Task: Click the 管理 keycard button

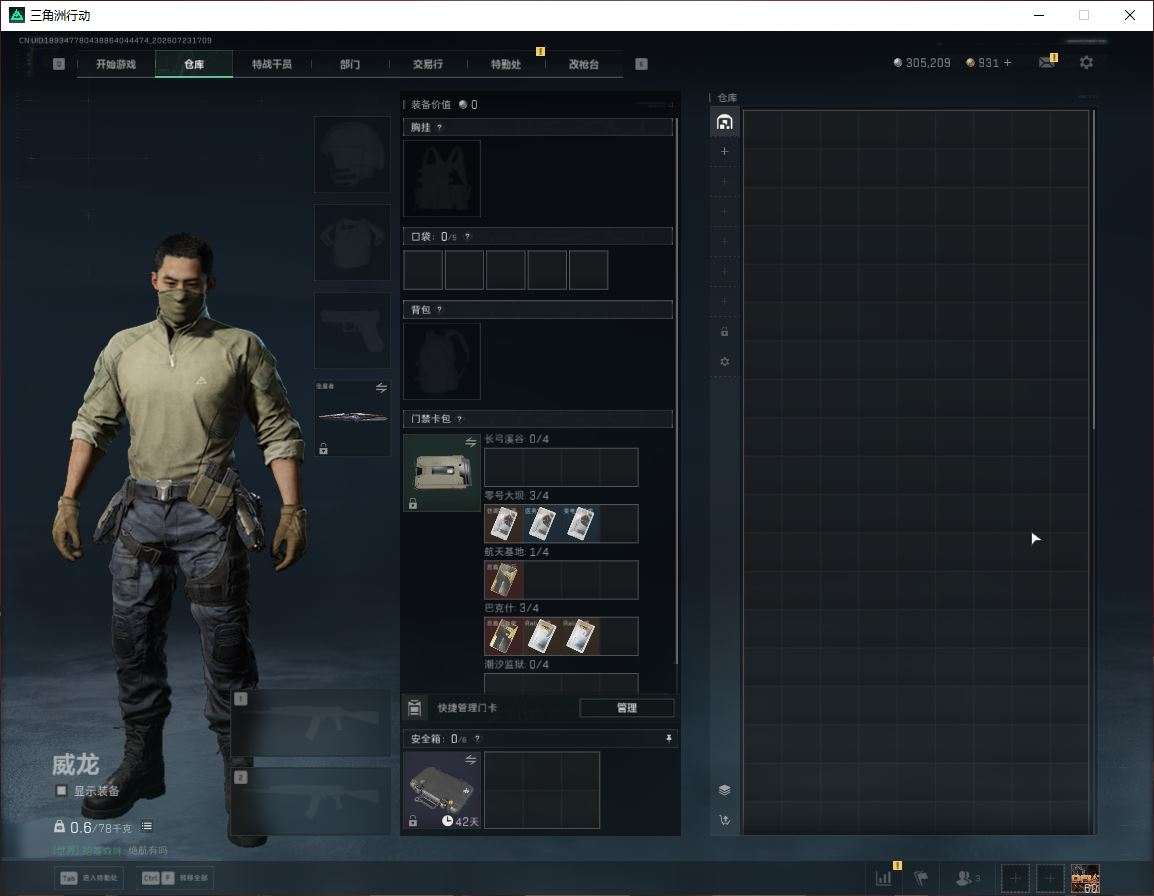Action: point(626,708)
